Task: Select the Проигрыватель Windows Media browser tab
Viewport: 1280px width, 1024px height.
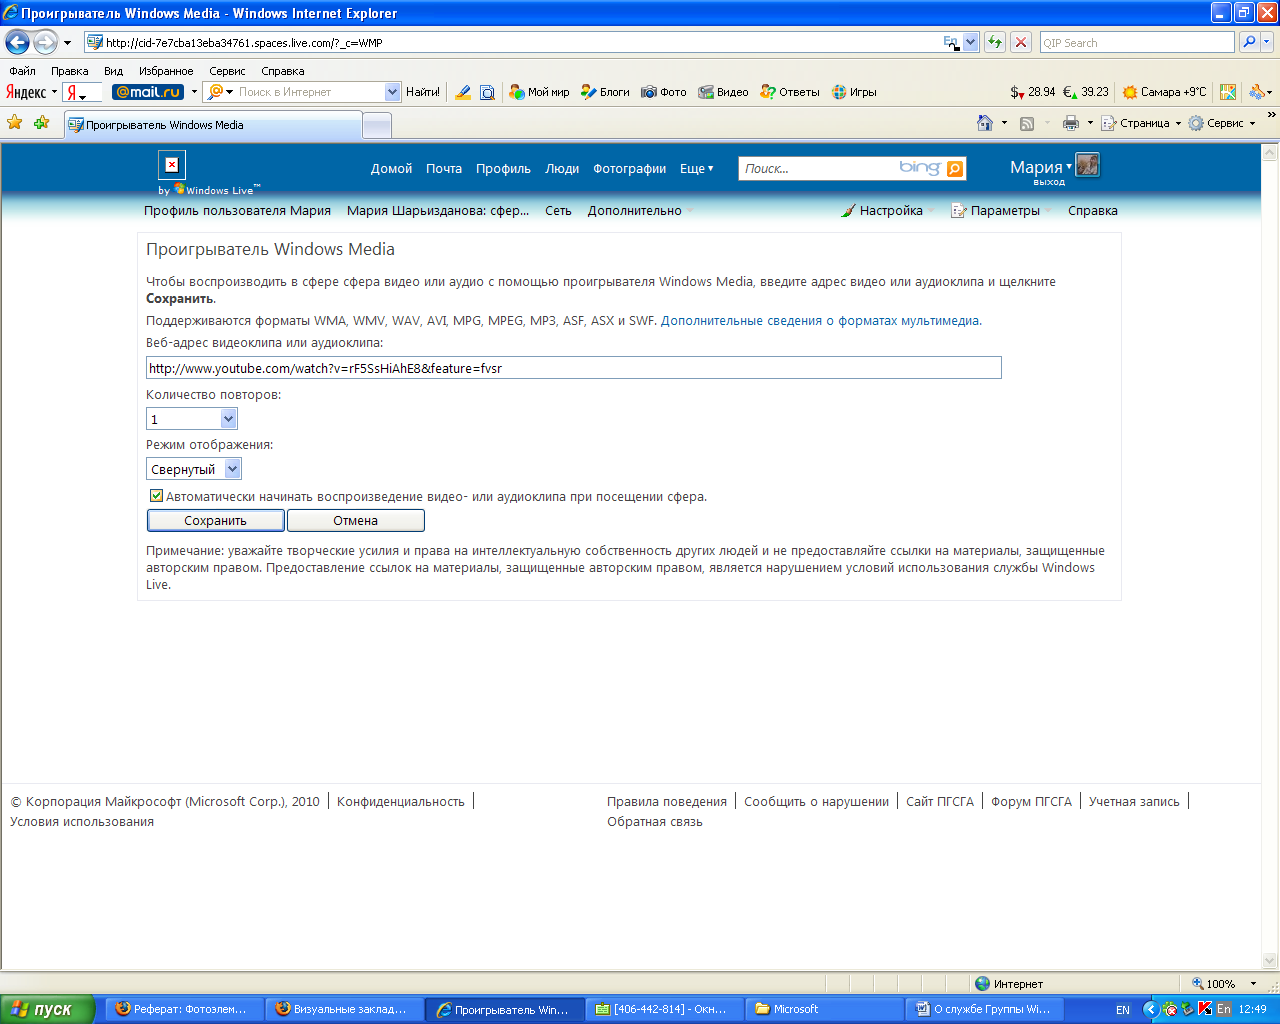Action: 213,125
